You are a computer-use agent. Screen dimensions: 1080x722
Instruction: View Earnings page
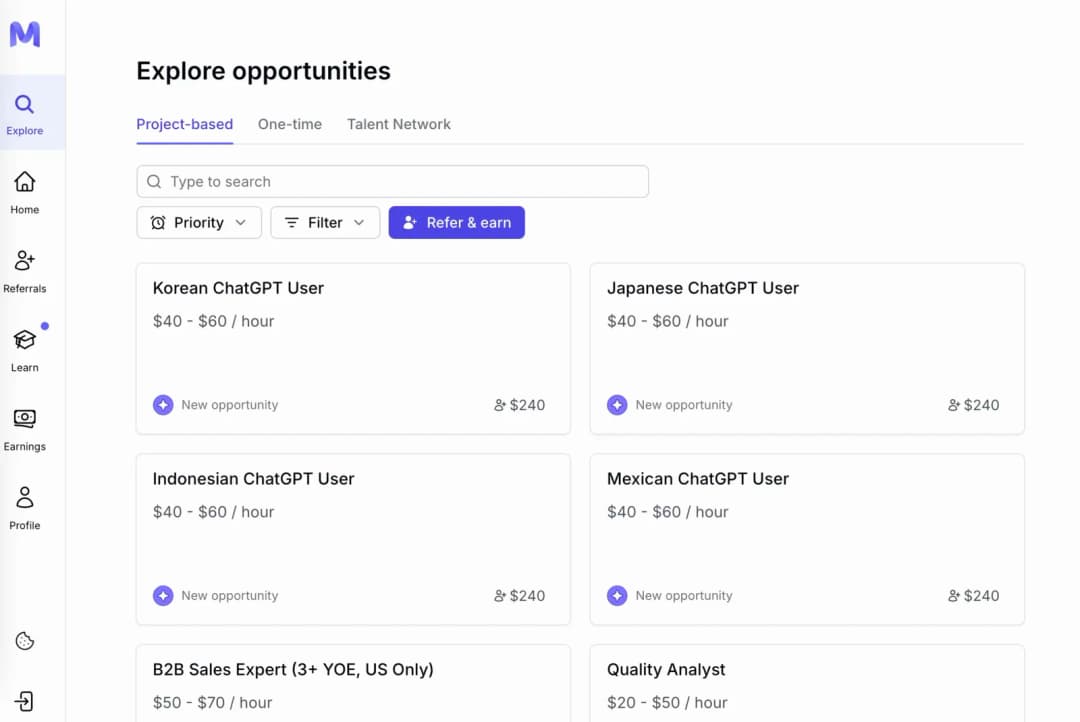point(25,430)
